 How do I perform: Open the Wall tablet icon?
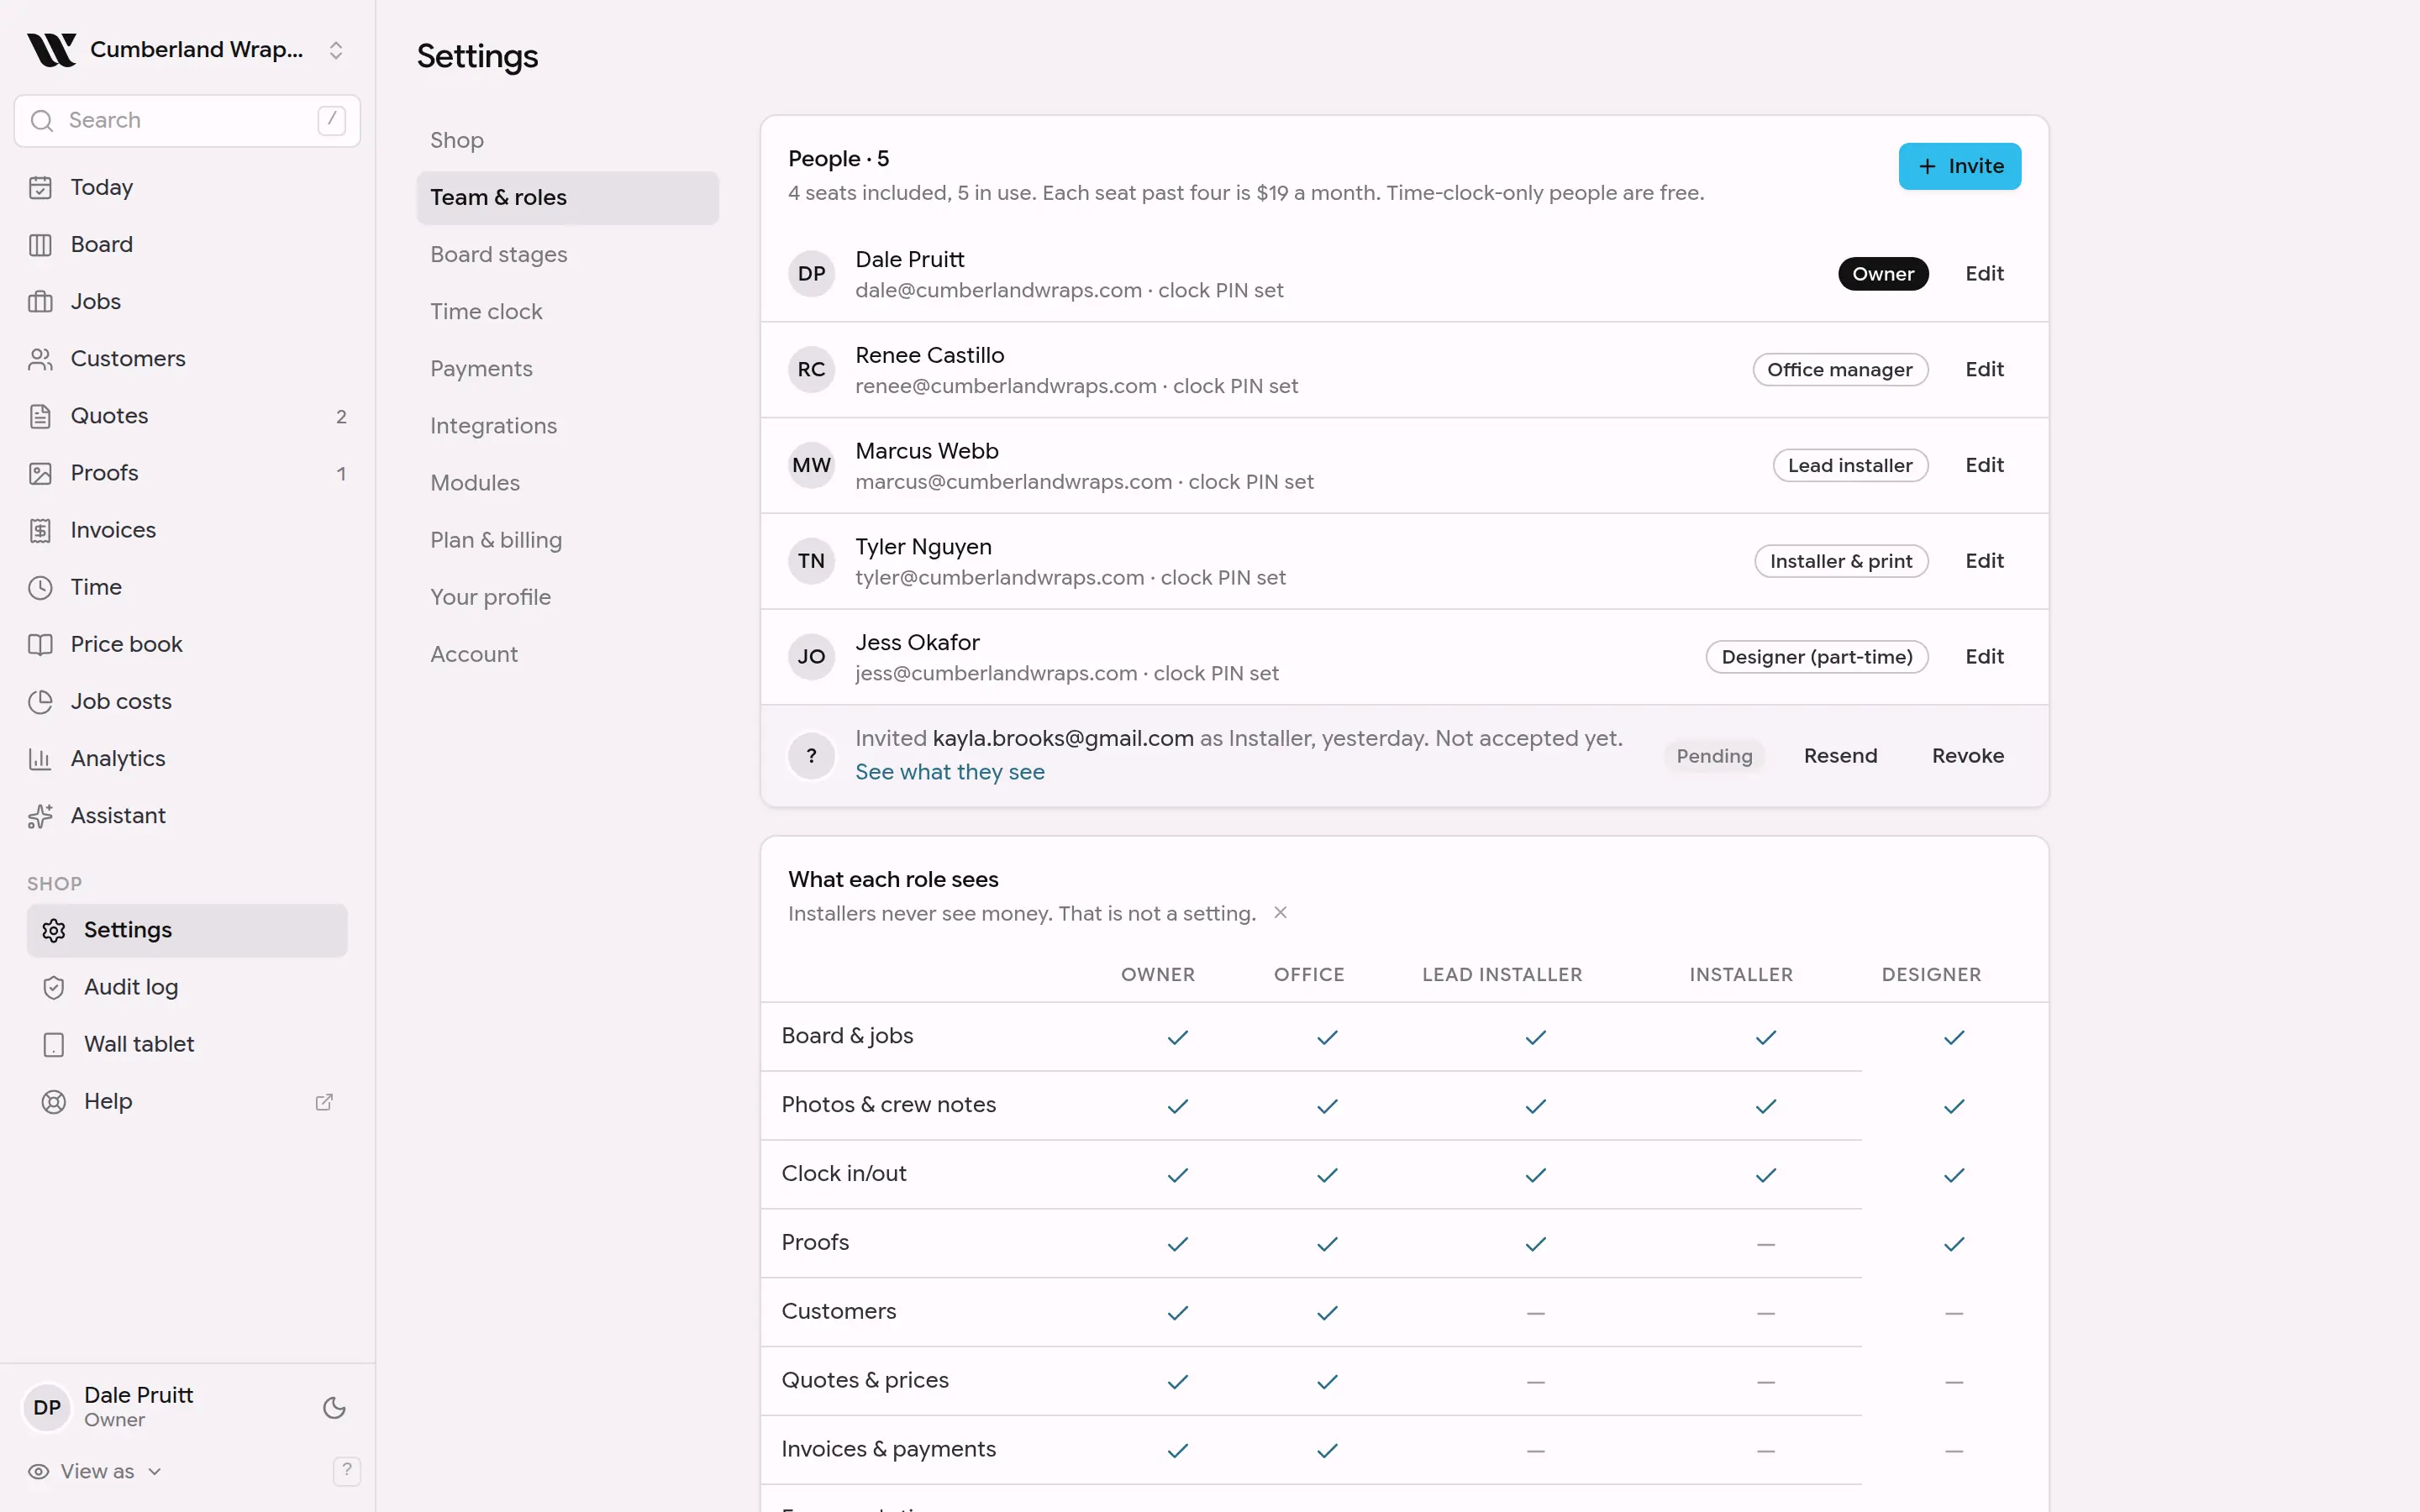tap(54, 1044)
